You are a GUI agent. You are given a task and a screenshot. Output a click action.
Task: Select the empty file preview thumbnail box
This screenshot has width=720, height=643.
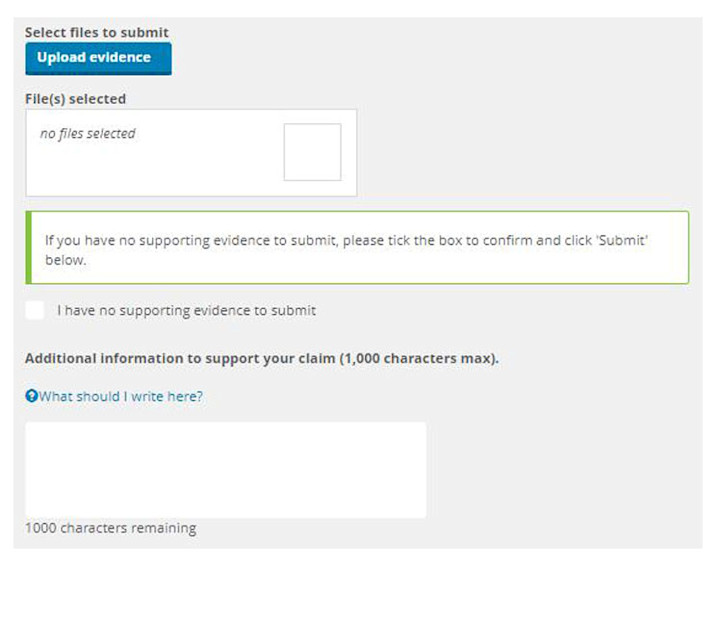[312, 152]
